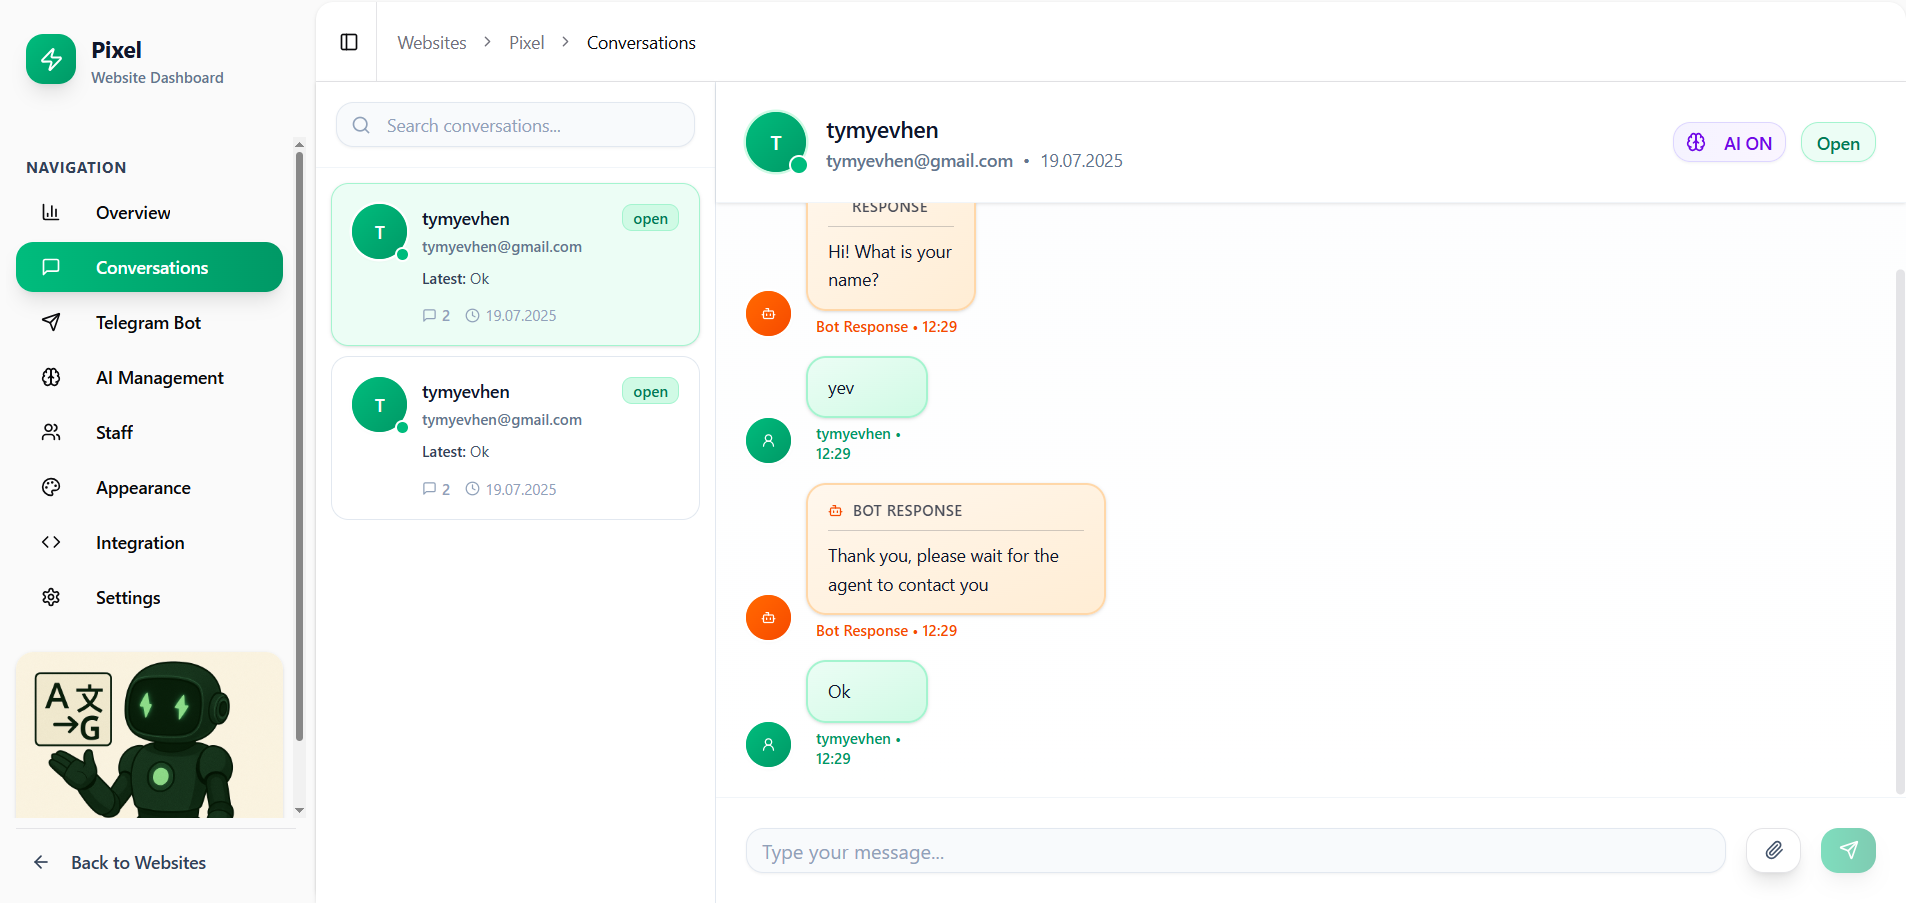Toggle the Open status for the conversation
Viewport: 1906px width, 903px height.
[x=1837, y=142]
